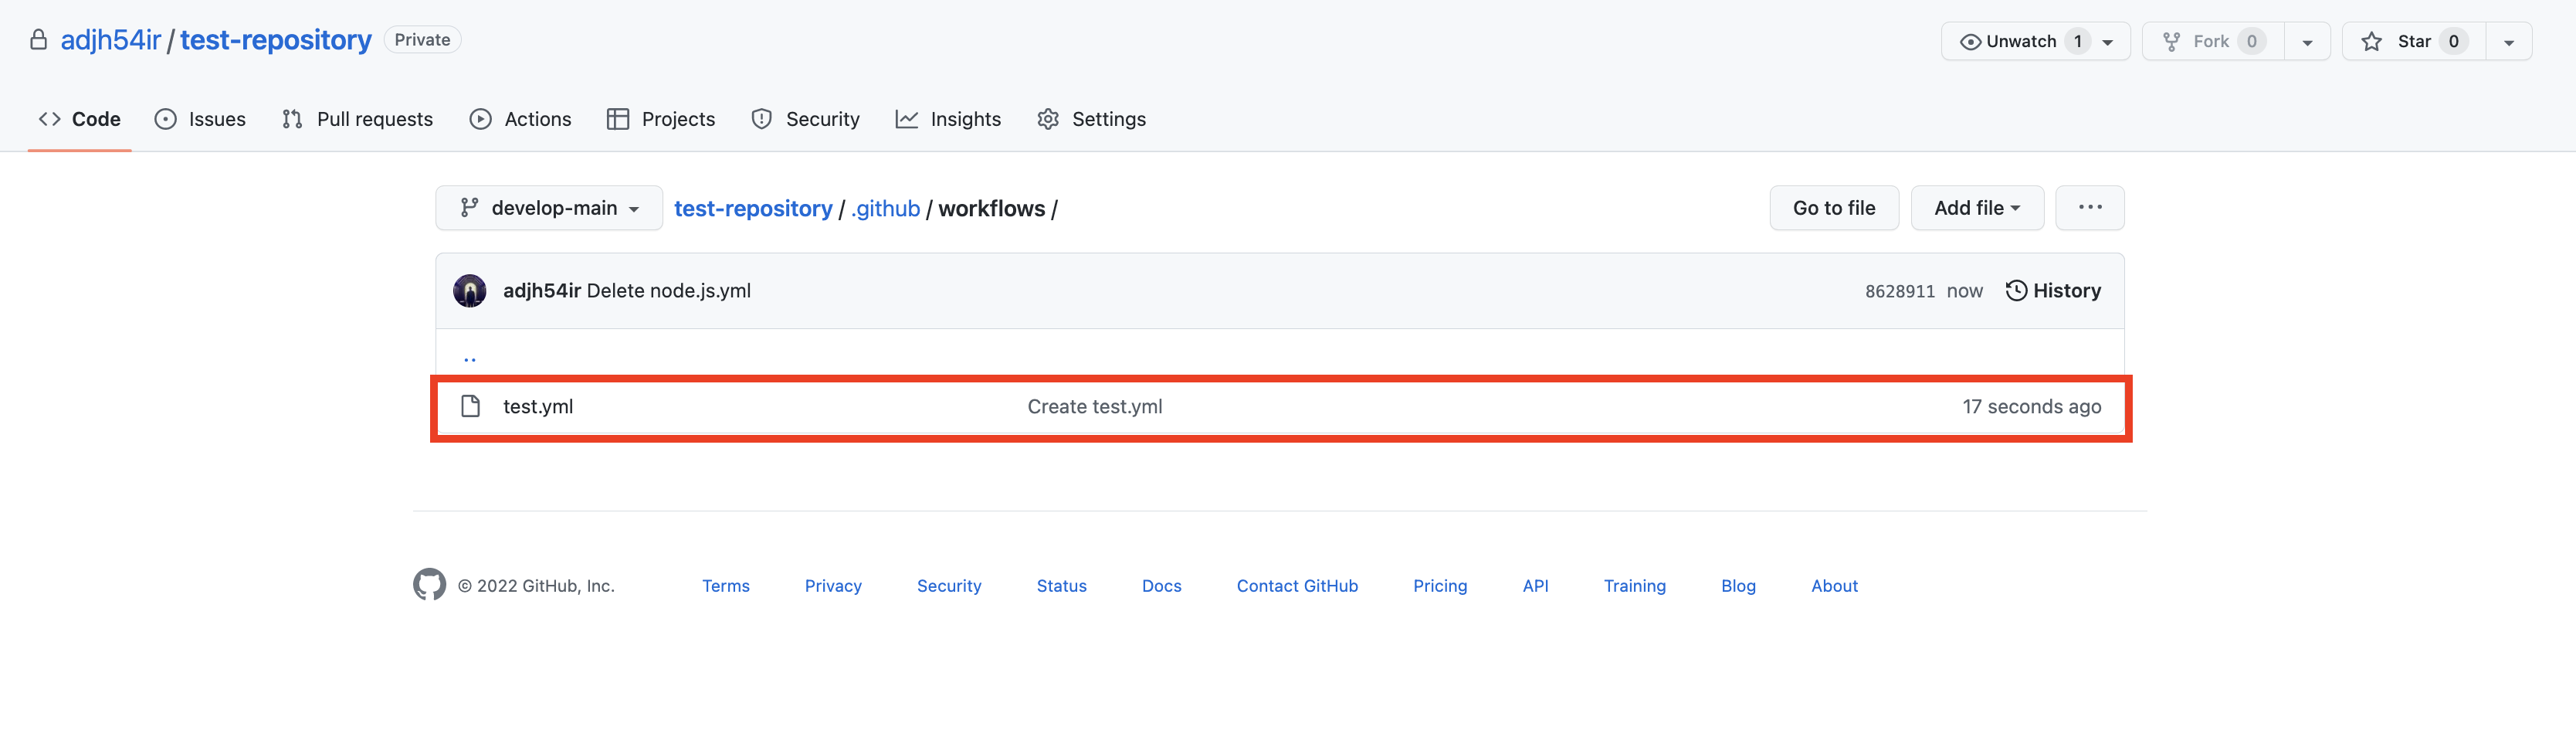Image resolution: width=2576 pixels, height=737 pixels.
Task: Open the Create test.yml commit link
Action: (1095, 407)
